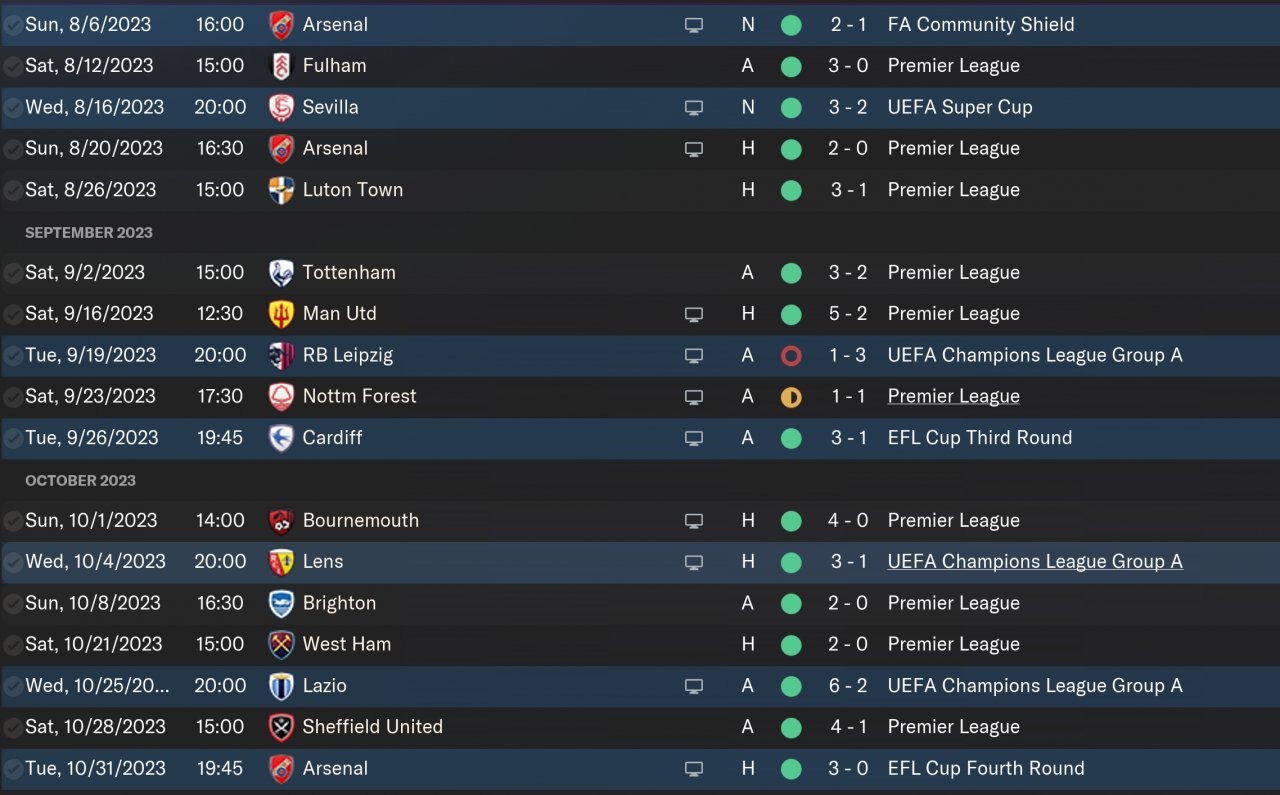Click orange draw indicator for Nottm Forest match
This screenshot has height=795, width=1280.
[791, 397]
